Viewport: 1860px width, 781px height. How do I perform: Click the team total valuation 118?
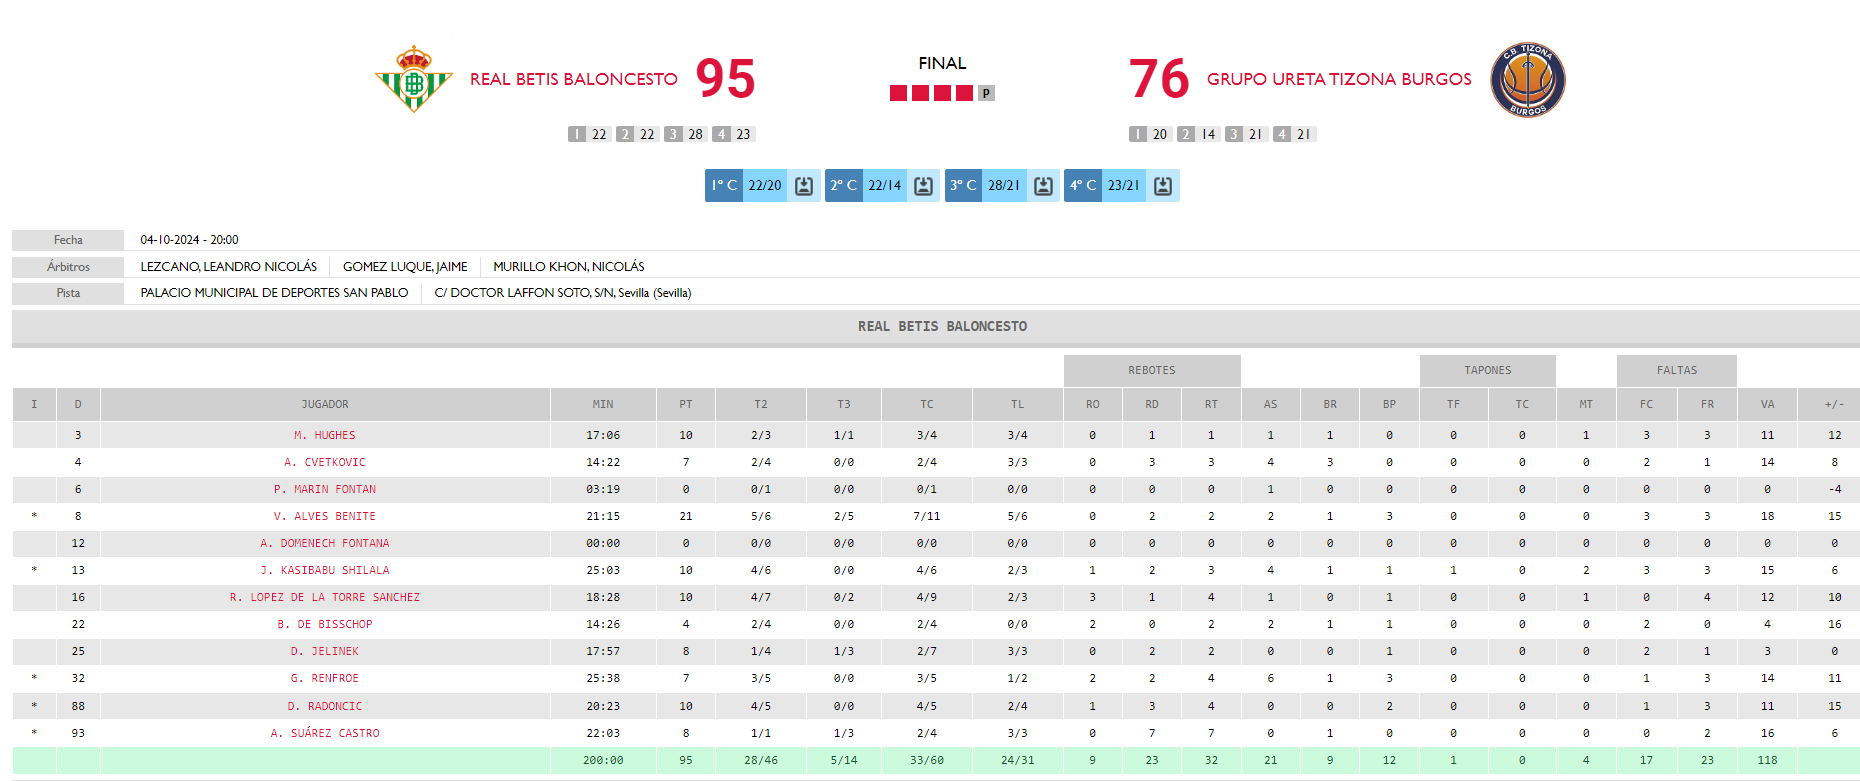(1768, 761)
